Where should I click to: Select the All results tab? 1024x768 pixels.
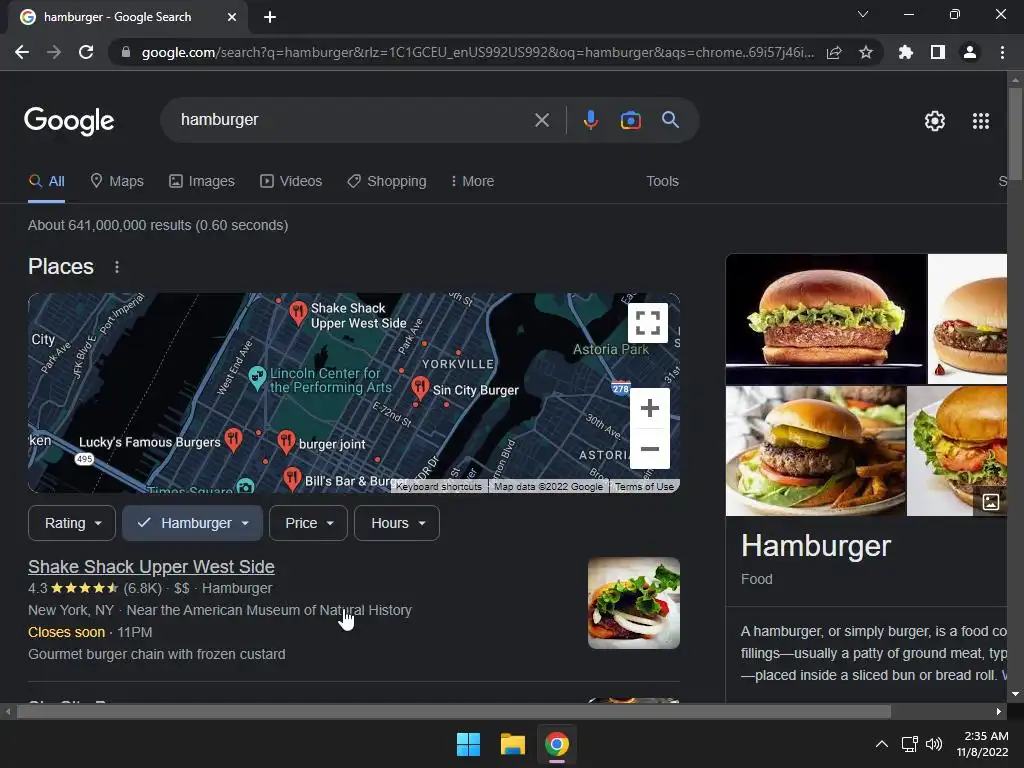click(x=46, y=181)
